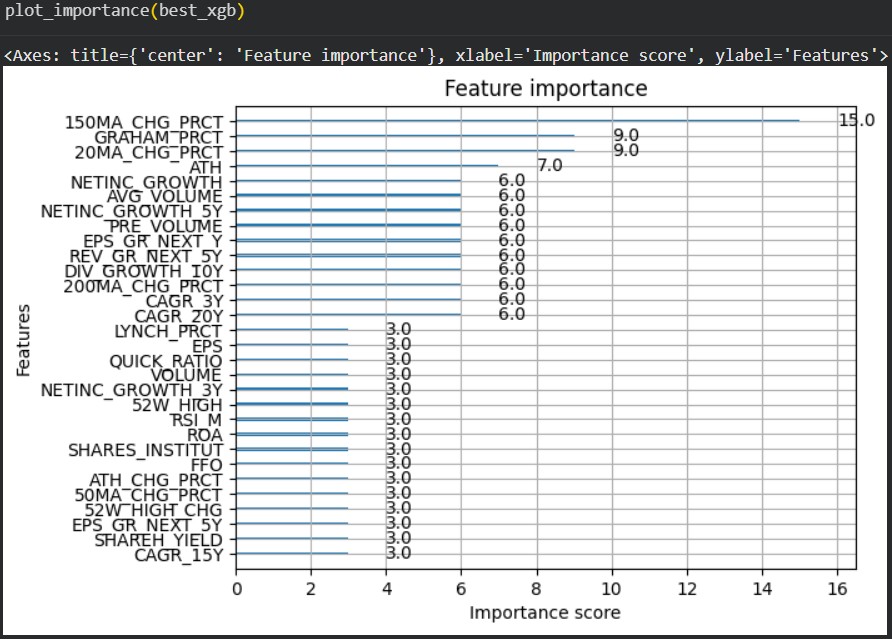Screen dimensions: 892x639
Task: Select the GRAHAM_PRCT feature label
Action: 158,137
